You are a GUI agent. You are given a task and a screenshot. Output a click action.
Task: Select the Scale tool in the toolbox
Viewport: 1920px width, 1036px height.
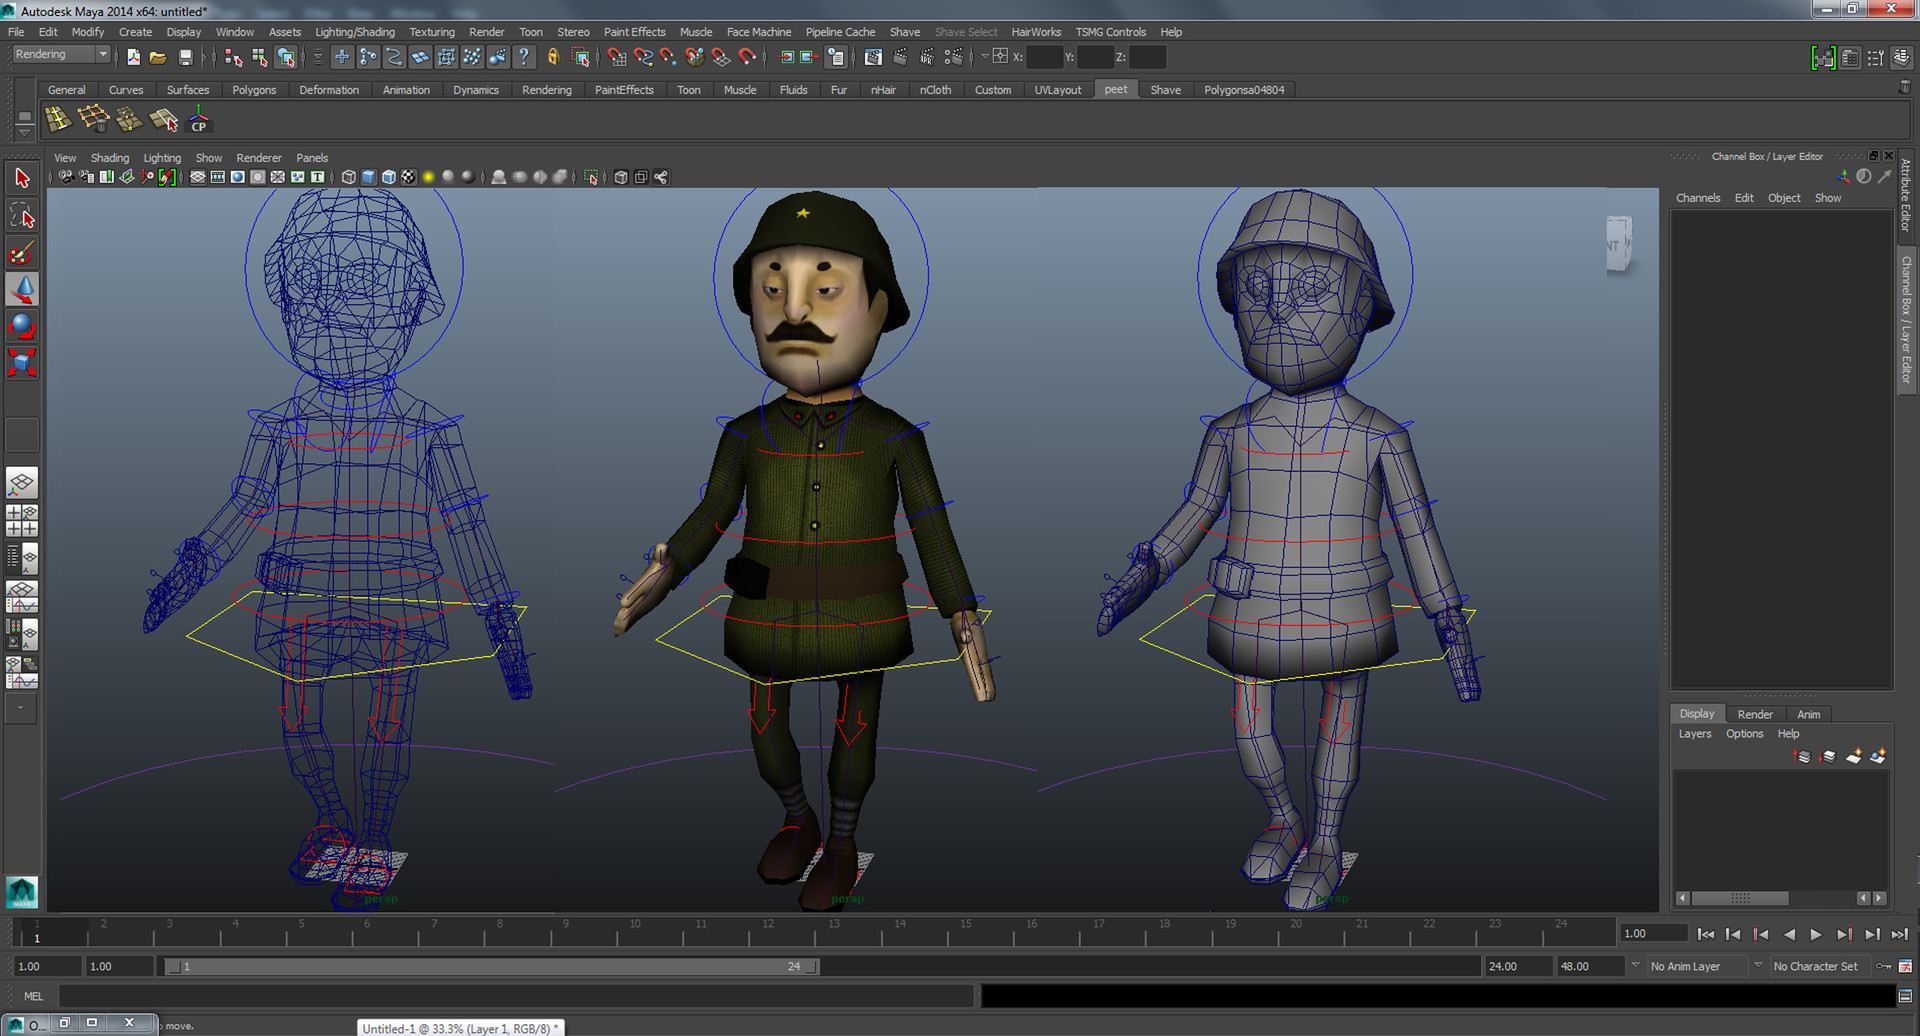tap(22, 363)
